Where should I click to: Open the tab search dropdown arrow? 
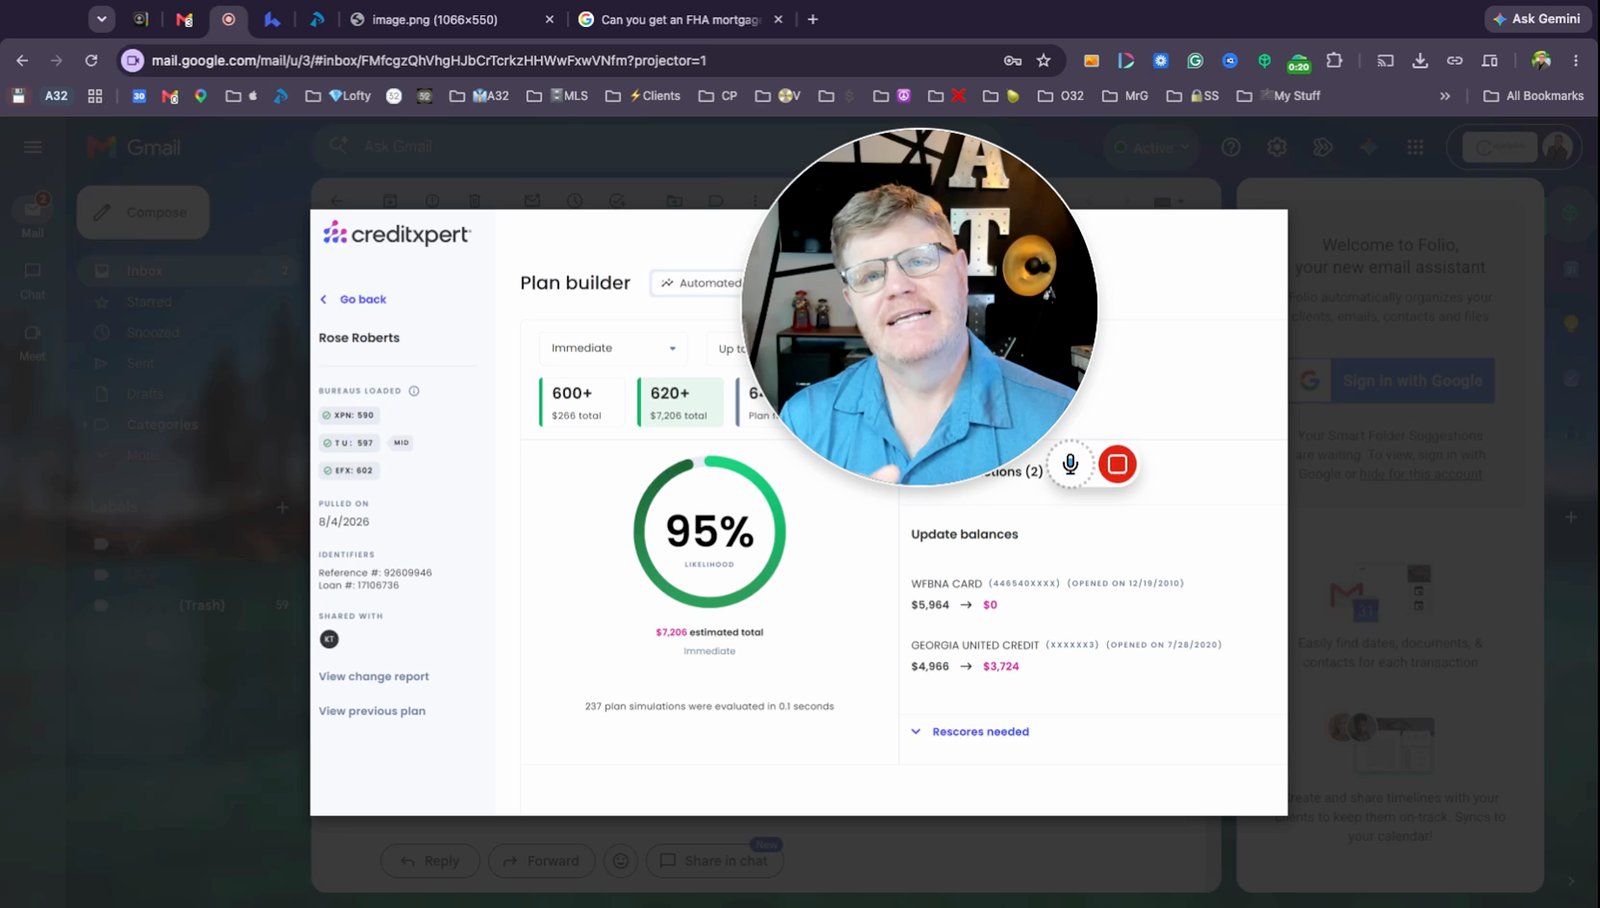pyautogui.click(x=101, y=19)
